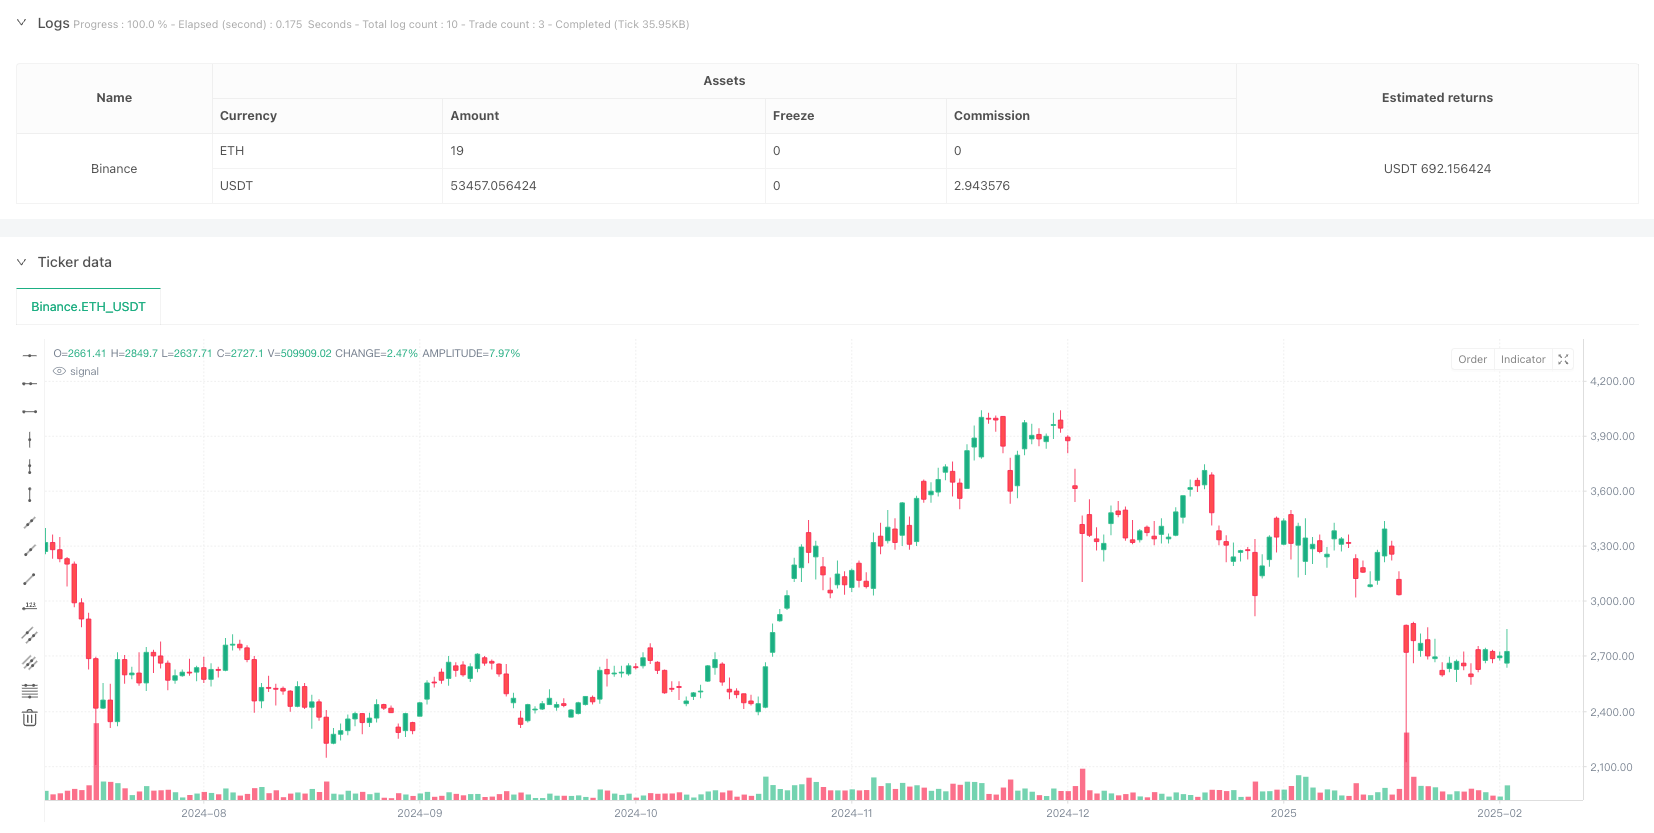Screen dimensions: 1654x833
Task: Click the Indicator button on chart
Action: [1522, 359]
